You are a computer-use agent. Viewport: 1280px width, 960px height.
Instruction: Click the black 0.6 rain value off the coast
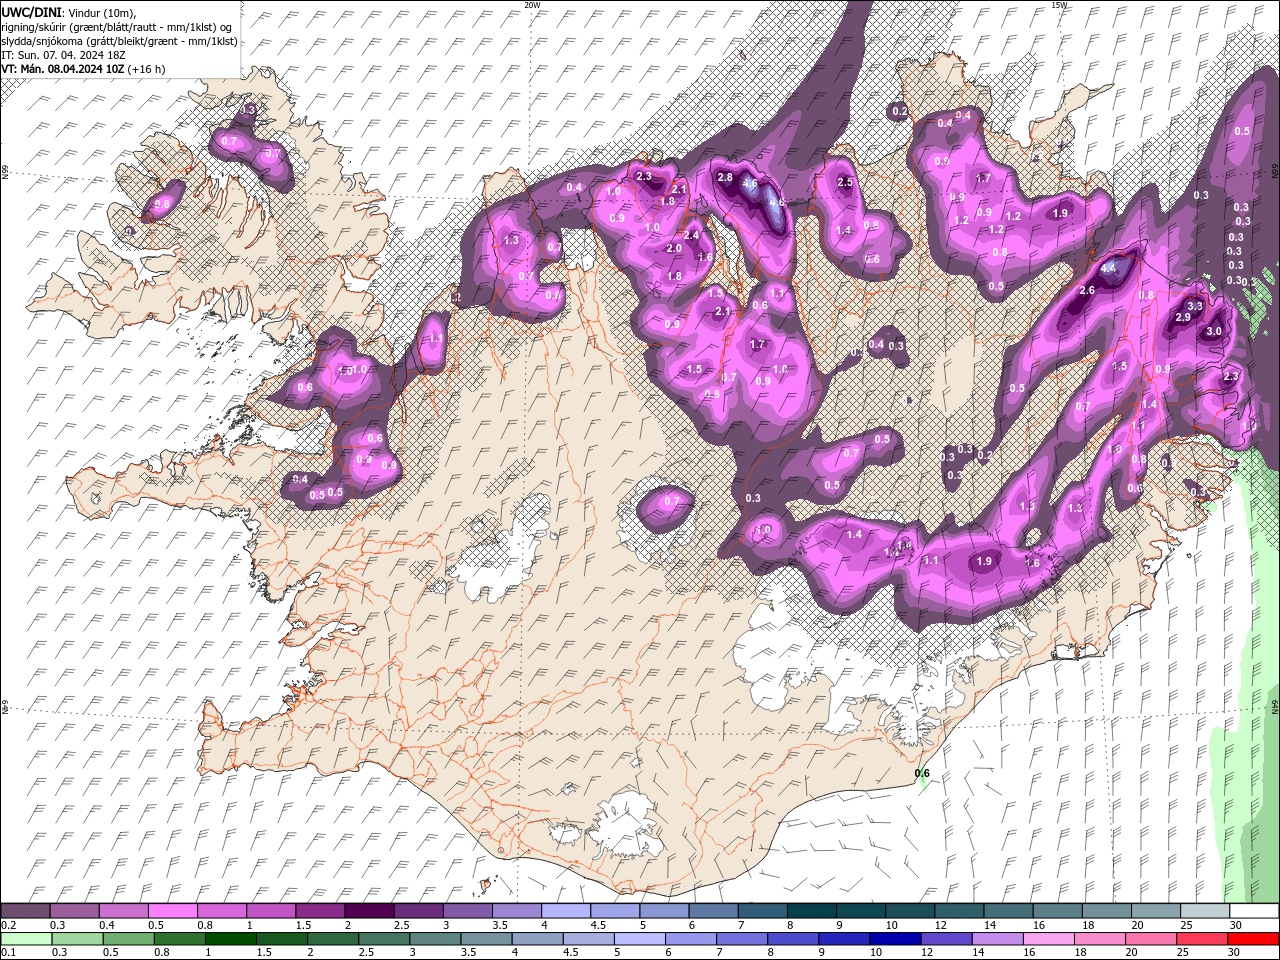click(x=922, y=773)
